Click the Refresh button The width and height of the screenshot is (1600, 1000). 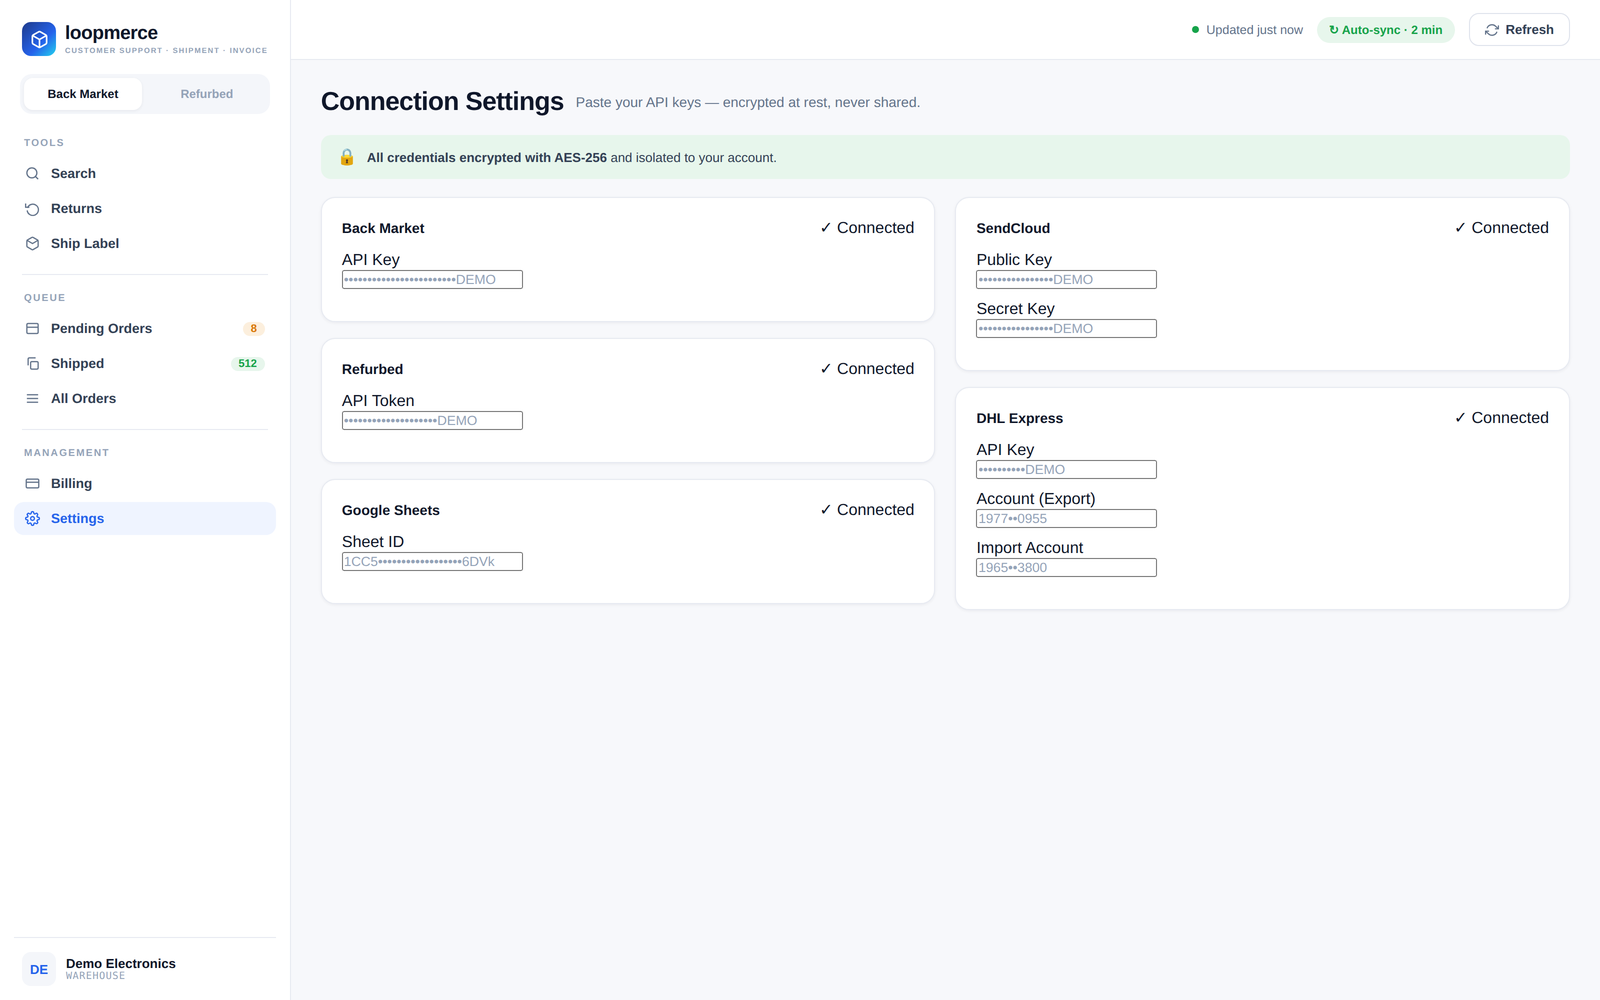1519,30
